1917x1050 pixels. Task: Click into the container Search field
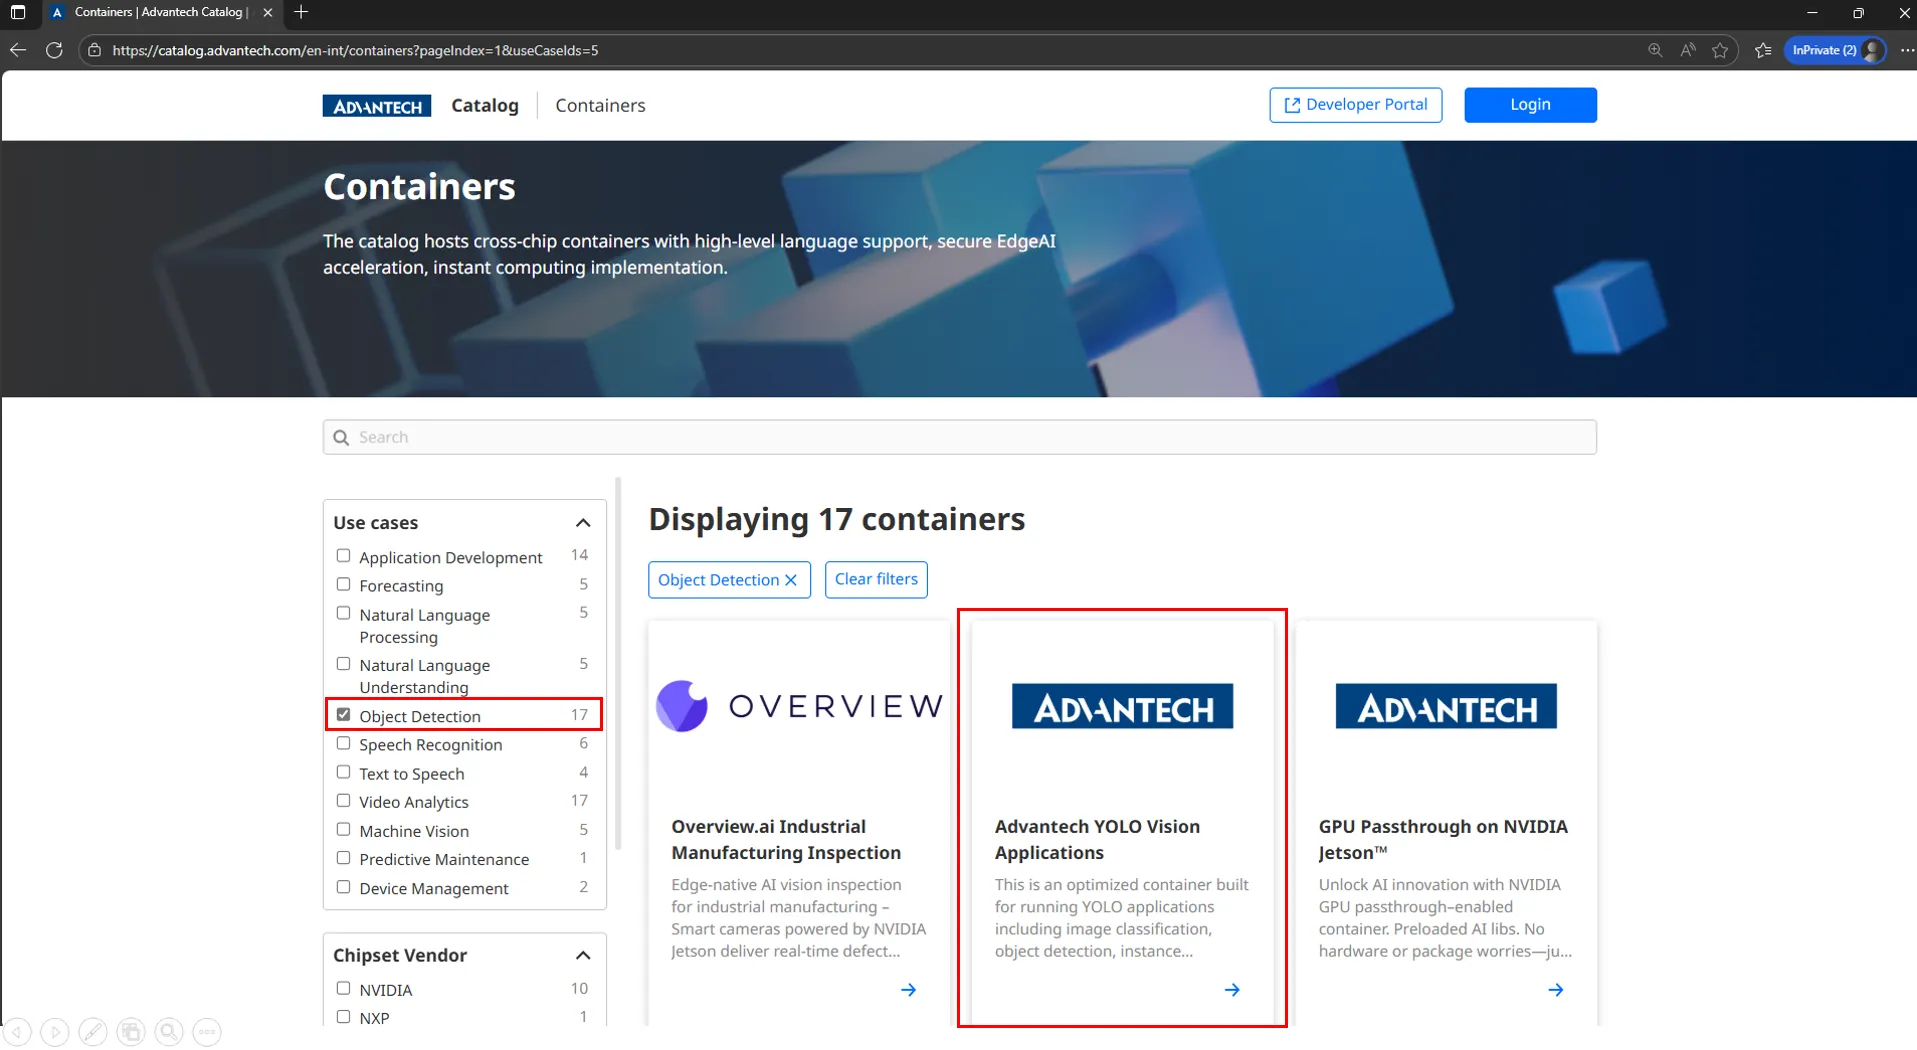[960, 437]
